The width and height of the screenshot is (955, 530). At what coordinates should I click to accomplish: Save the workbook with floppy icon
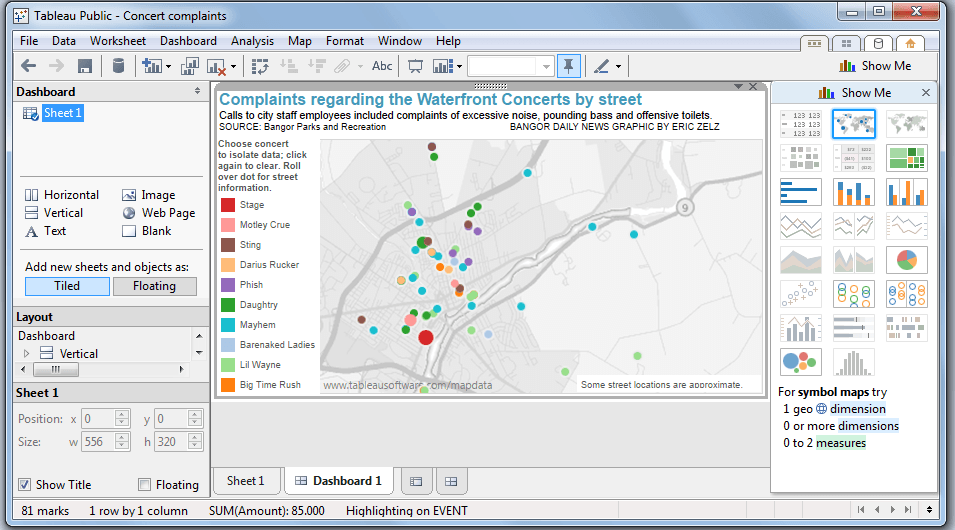point(85,66)
